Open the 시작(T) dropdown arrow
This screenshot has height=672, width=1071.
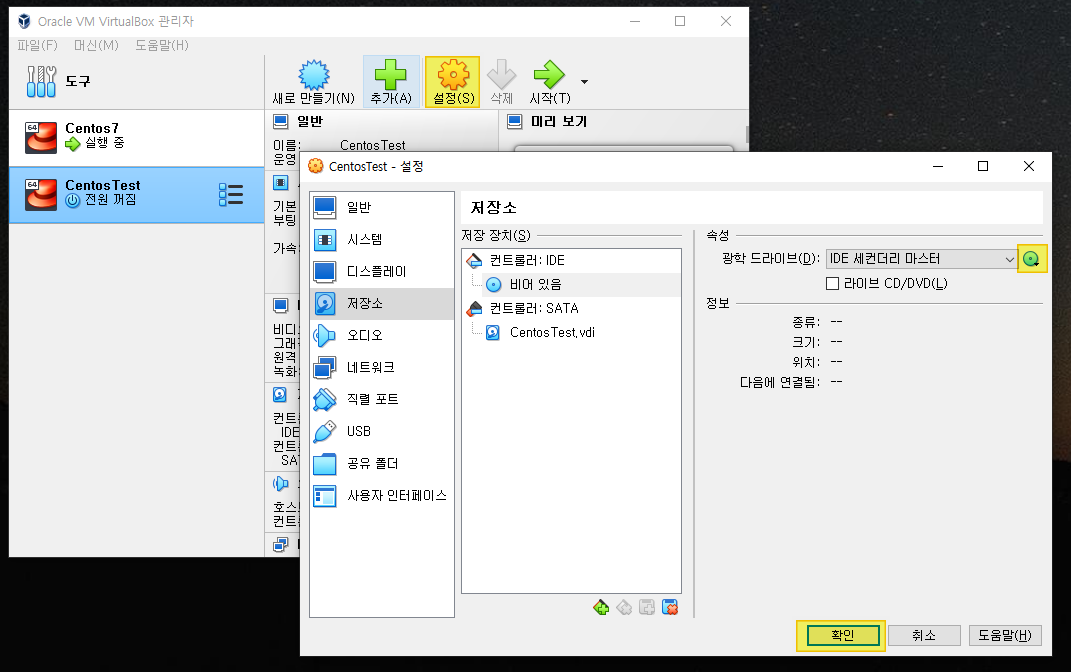click(584, 82)
